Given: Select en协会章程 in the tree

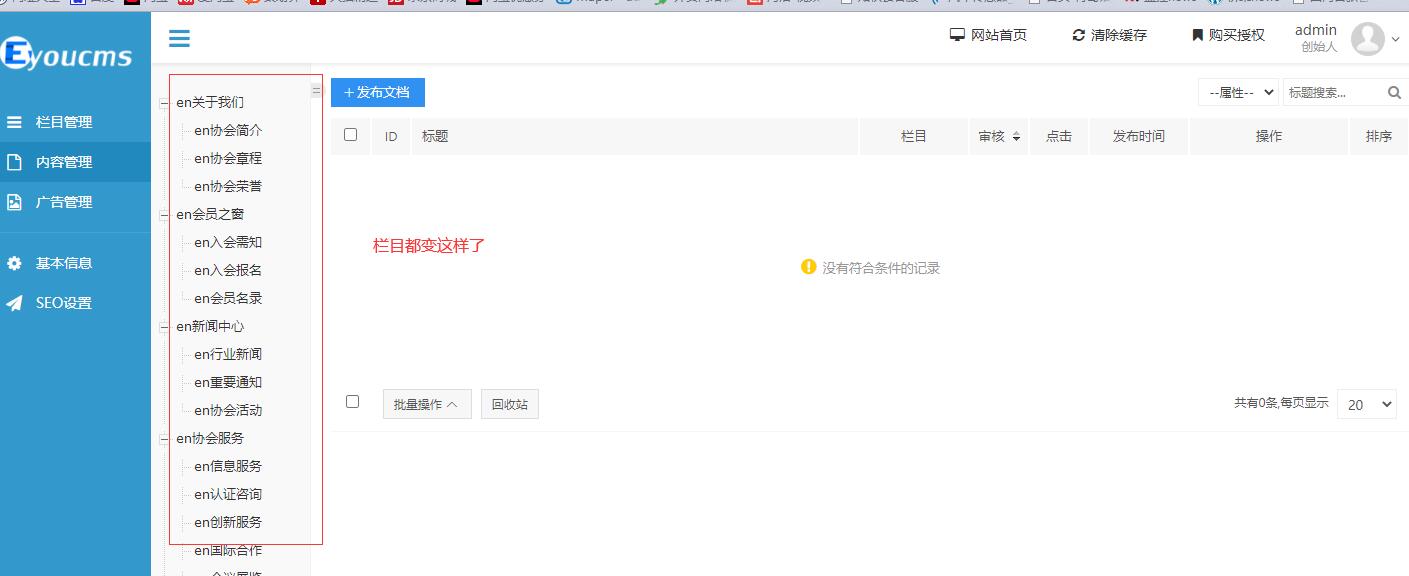Looking at the screenshot, I should click(228, 158).
